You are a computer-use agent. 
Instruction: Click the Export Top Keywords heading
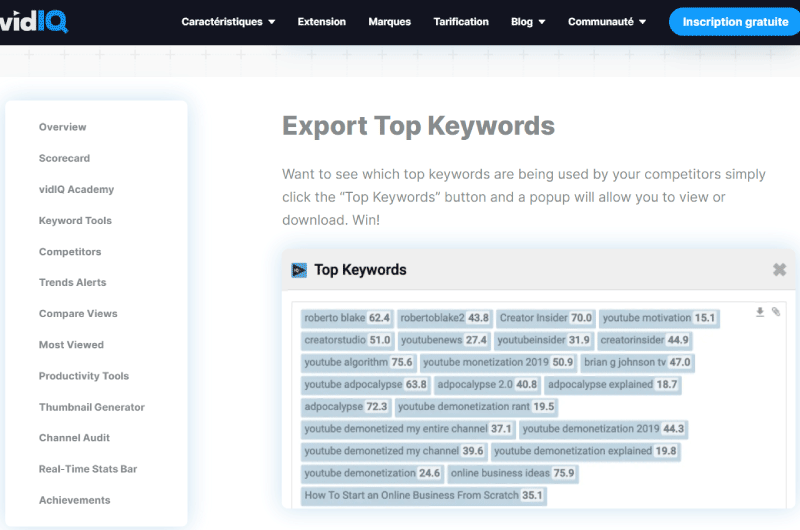tap(418, 125)
